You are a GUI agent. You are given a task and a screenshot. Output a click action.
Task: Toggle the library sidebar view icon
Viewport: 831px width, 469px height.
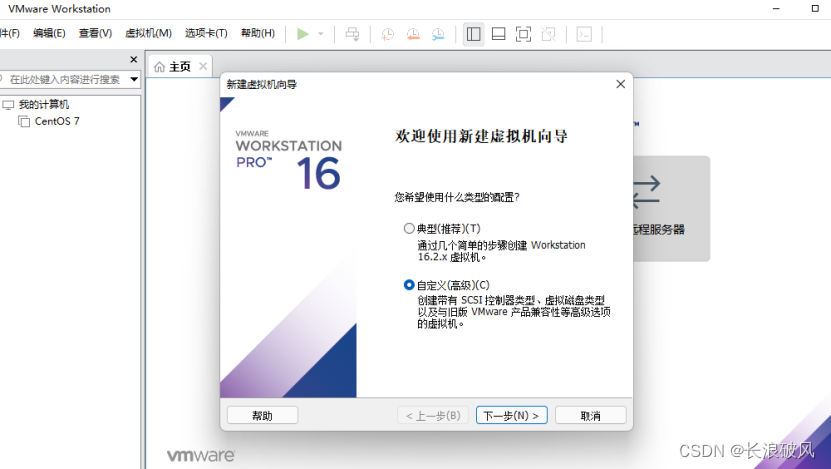coord(473,34)
